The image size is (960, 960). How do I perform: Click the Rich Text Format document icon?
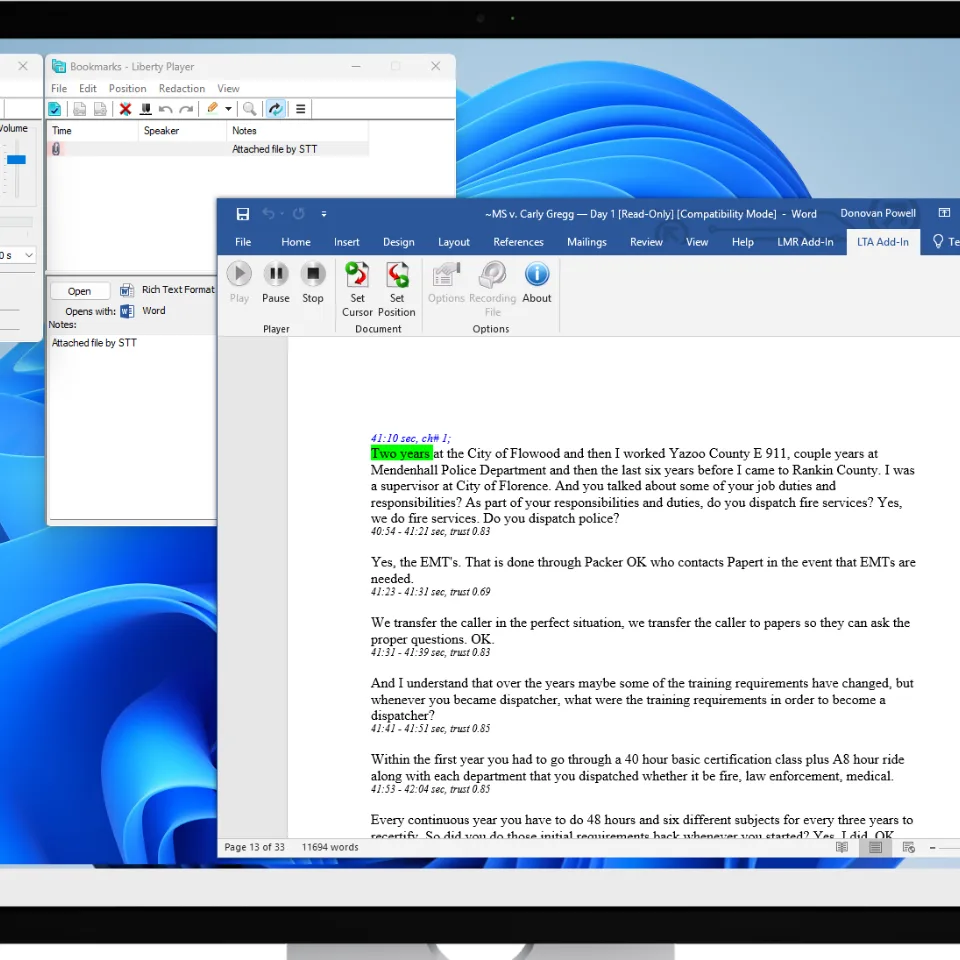[x=127, y=290]
